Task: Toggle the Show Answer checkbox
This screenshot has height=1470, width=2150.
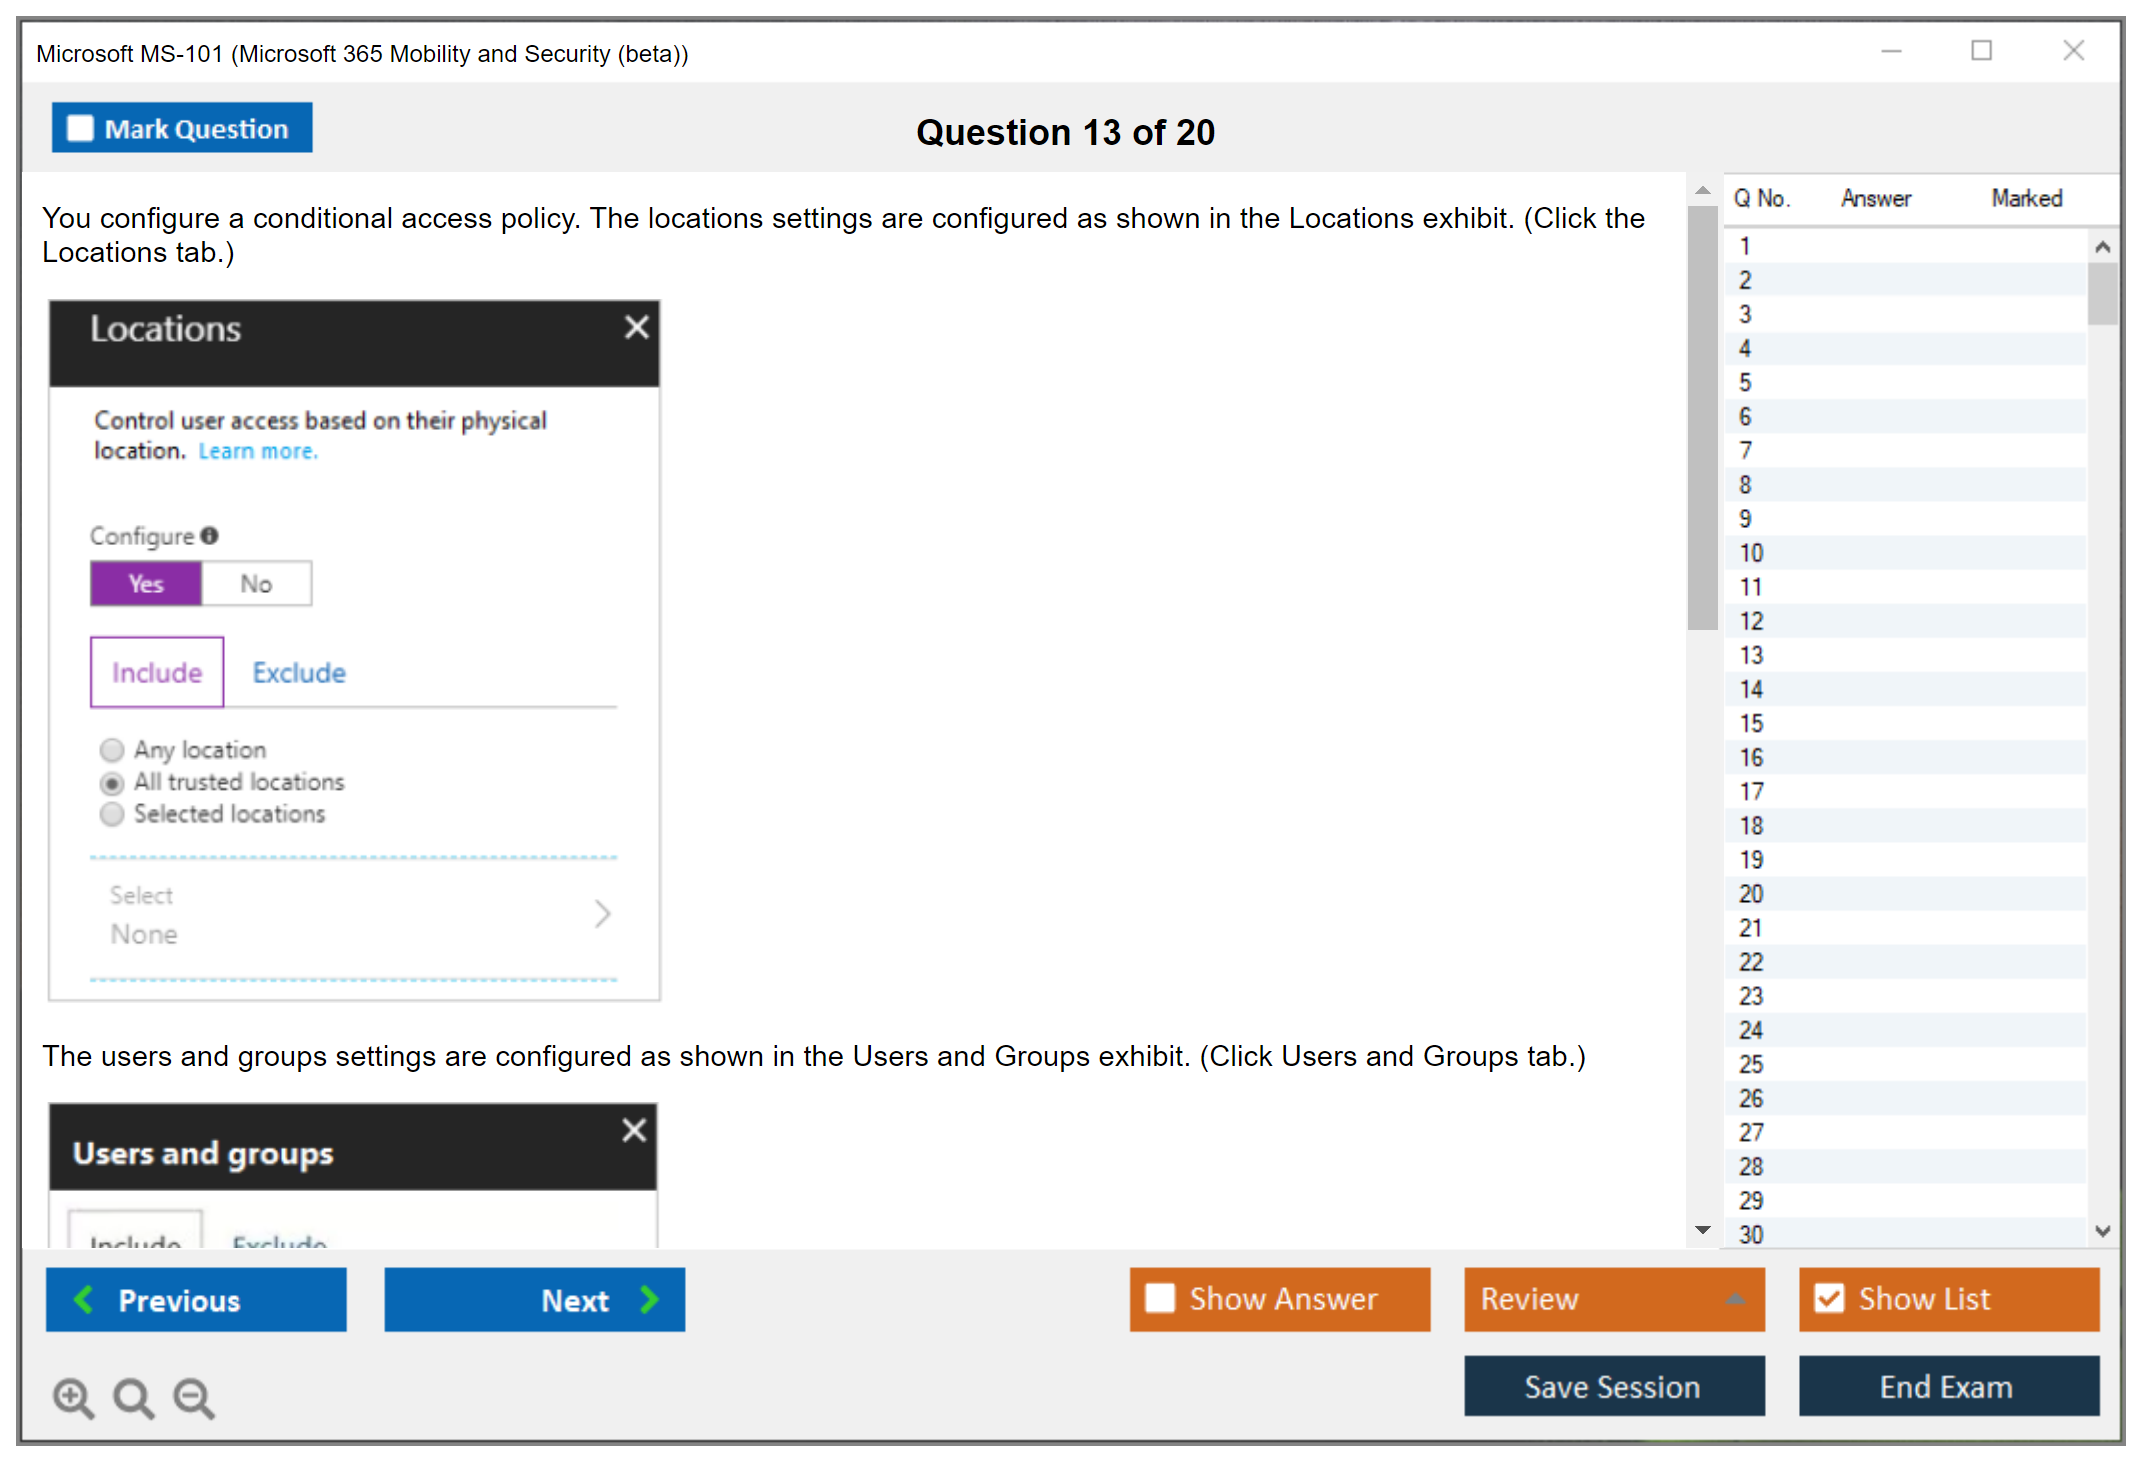Action: [1160, 1298]
